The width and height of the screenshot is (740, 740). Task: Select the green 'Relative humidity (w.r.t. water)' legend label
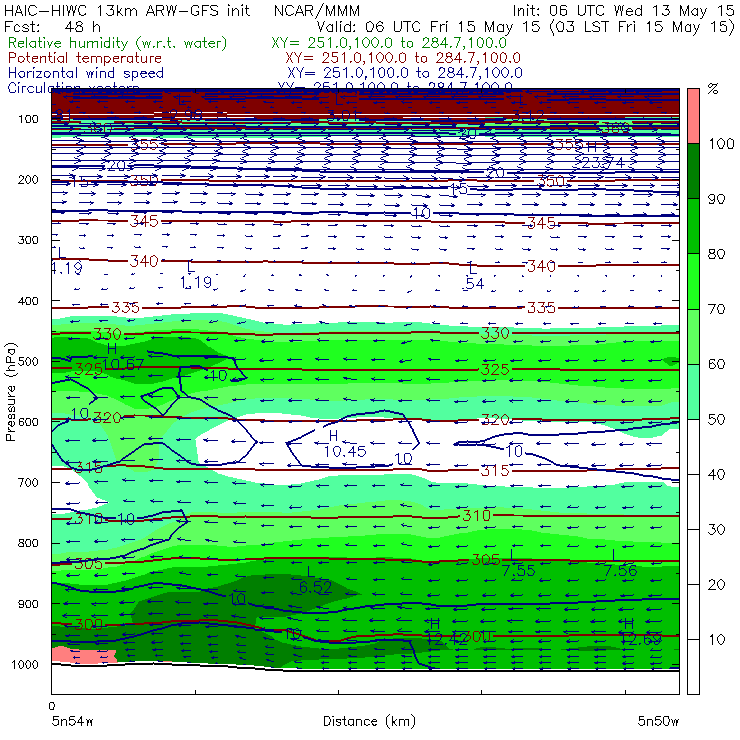pos(118,43)
